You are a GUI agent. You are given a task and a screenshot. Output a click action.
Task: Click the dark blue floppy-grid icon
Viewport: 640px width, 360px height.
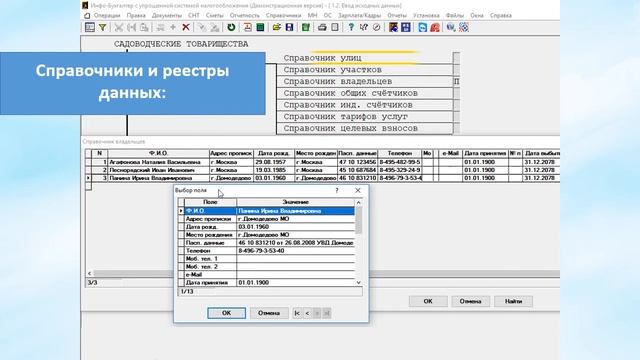click(x=406, y=27)
